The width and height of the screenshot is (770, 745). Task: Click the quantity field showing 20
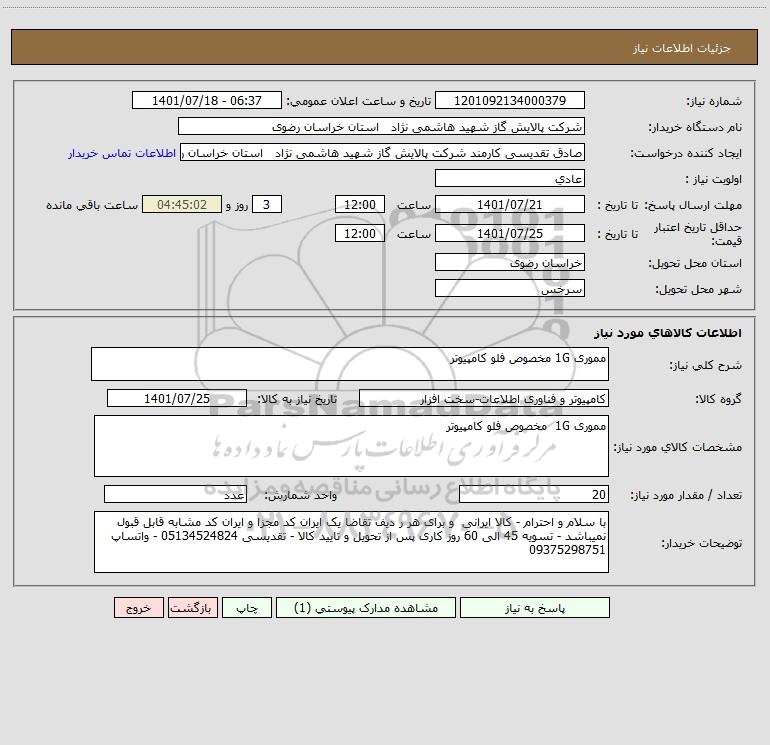pyautogui.click(x=534, y=494)
